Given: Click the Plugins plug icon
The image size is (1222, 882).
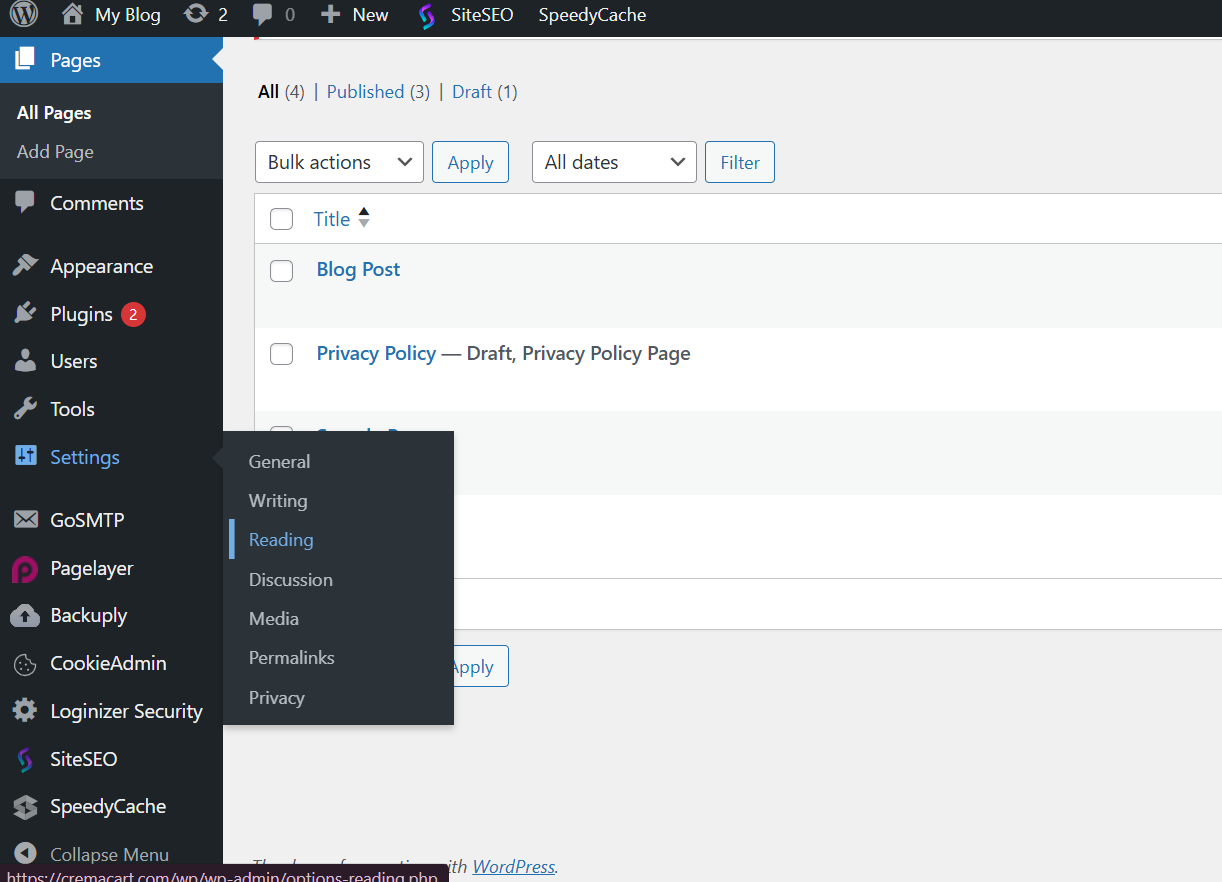Looking at the screenshot, I should pos(25,314).
